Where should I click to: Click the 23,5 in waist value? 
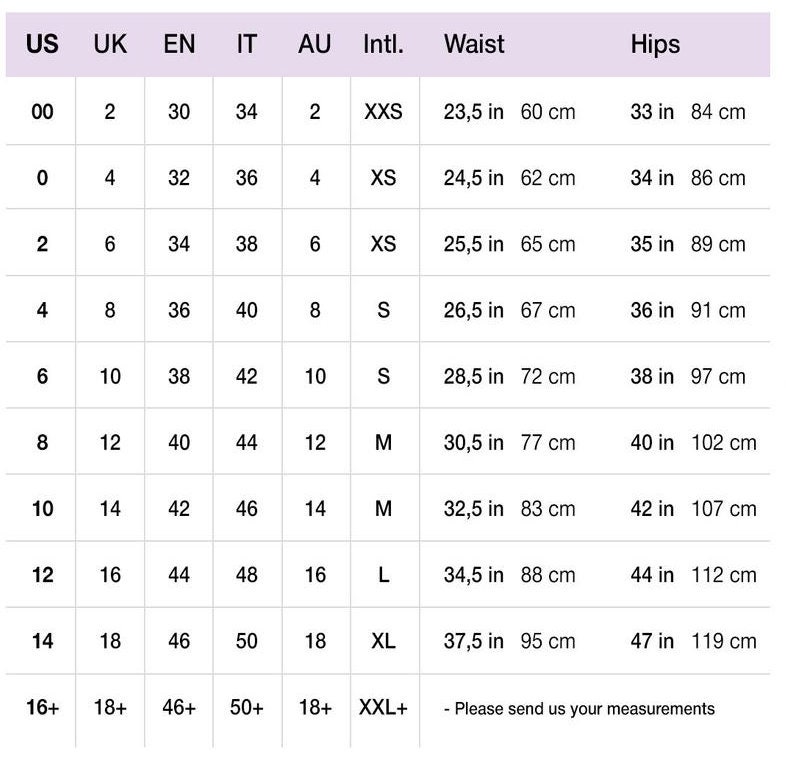coord(474,112)
